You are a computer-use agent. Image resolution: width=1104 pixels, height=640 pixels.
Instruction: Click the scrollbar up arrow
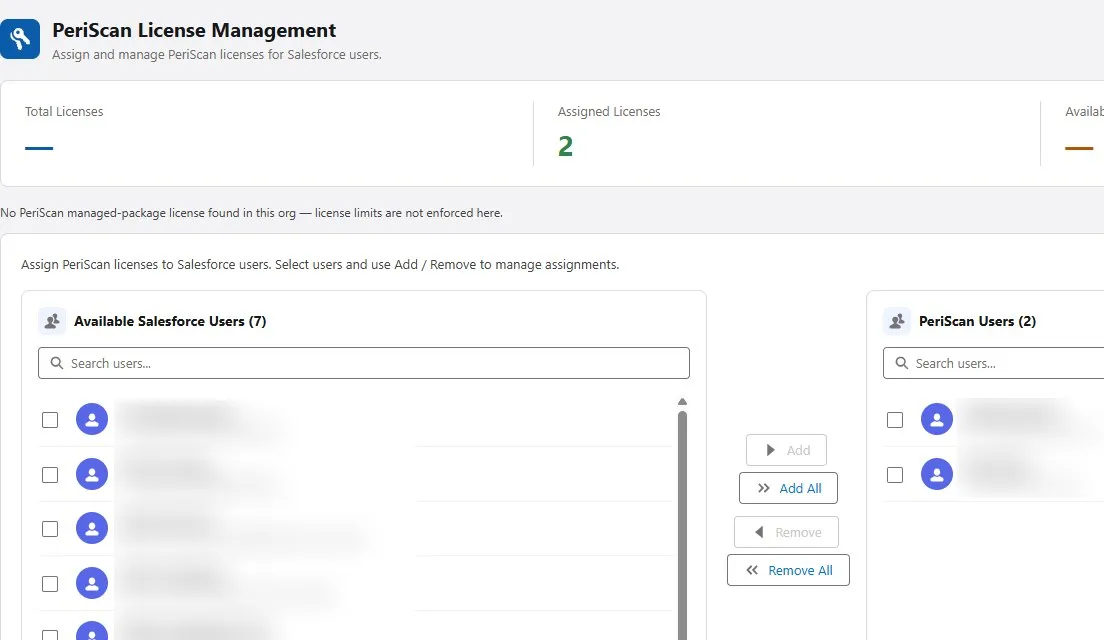click(682, 402)
